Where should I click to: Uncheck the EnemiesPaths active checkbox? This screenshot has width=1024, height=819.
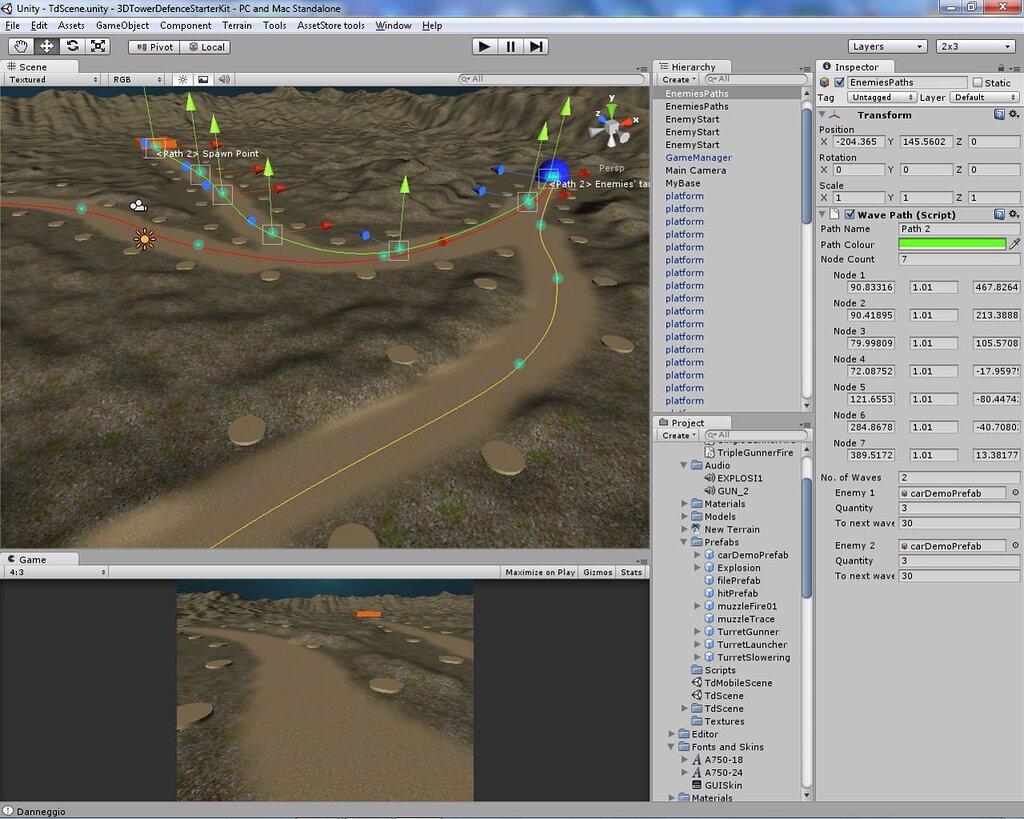[839, 83]
